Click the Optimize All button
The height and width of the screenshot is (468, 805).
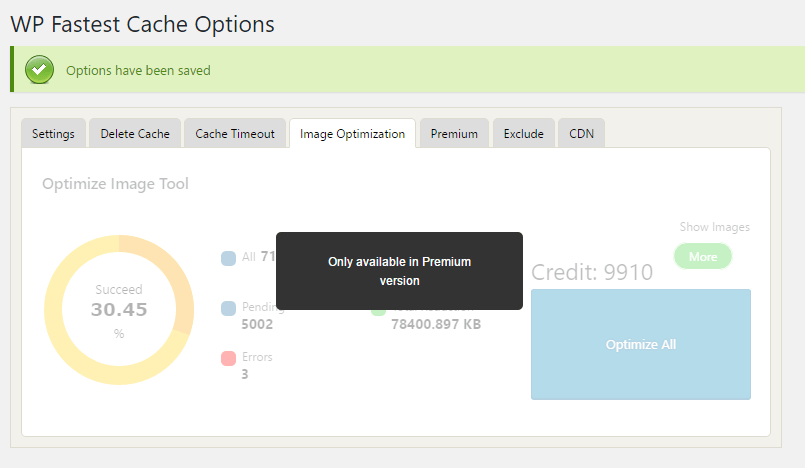(x=641, y=344)
